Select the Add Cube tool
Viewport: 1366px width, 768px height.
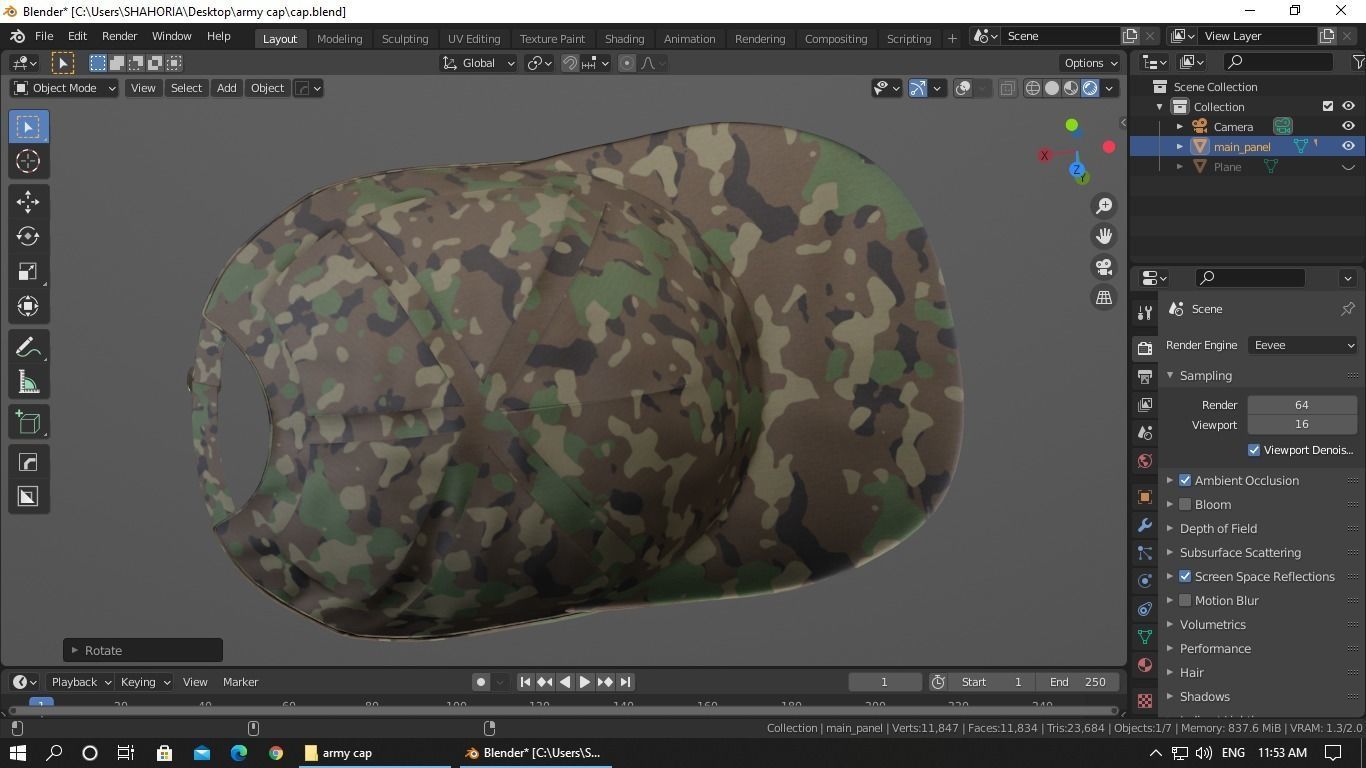pyautogui.click(x=28, y=422)
